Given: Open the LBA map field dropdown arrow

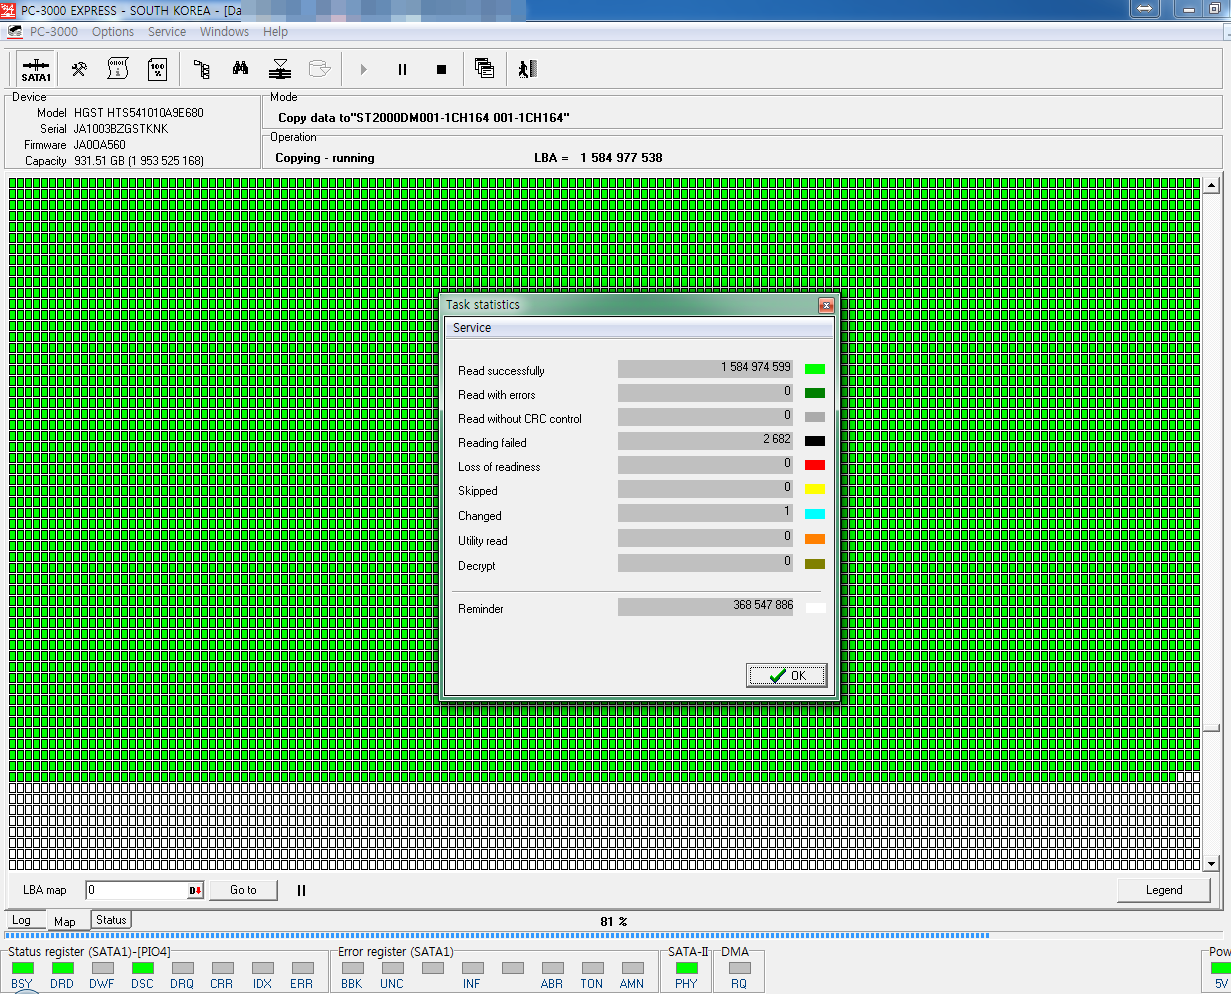Looking at the screenshot, I should coord(196,890).
